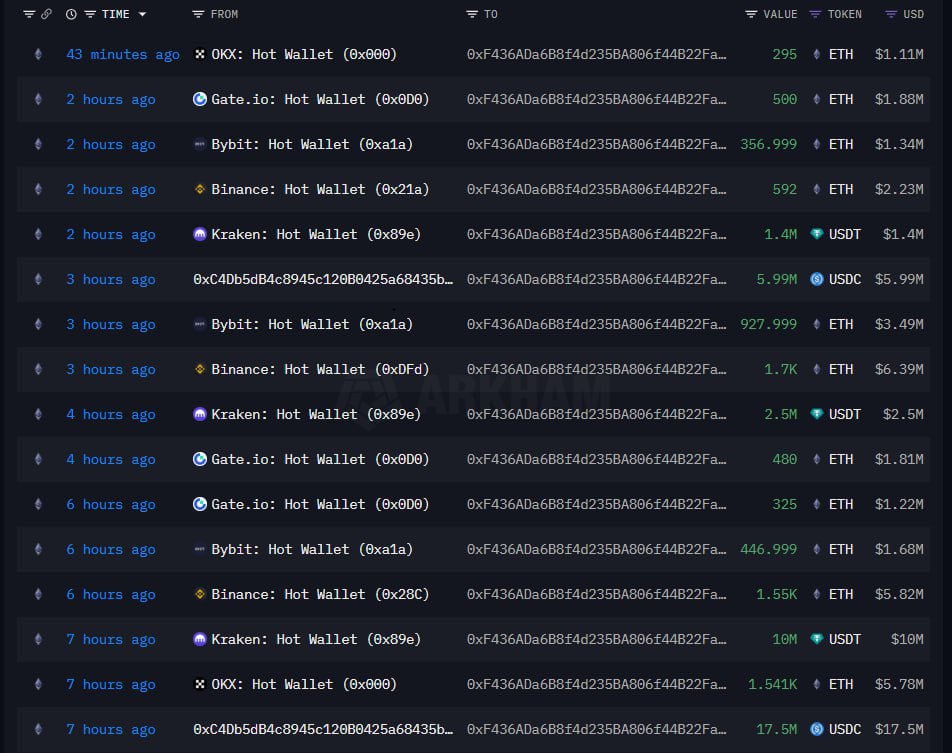952x753 pixels.
Task: Open the TIME column filter icon
Action: 90,14
